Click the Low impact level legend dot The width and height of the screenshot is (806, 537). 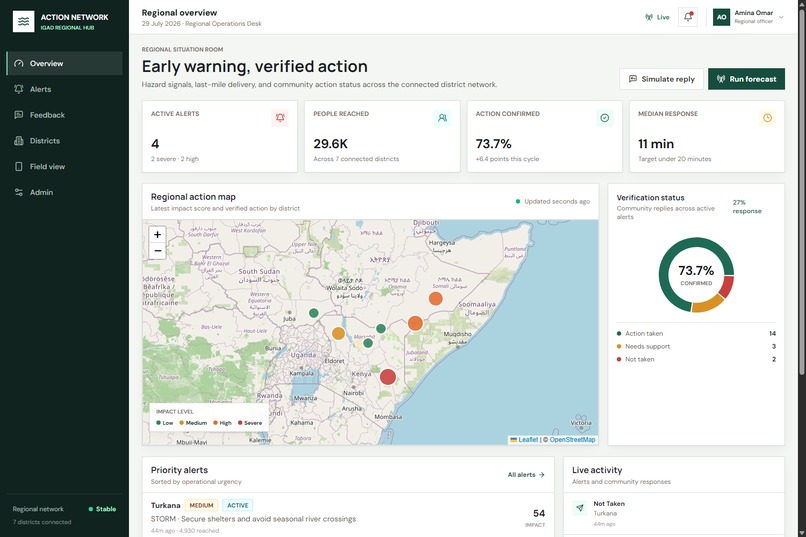158,423
